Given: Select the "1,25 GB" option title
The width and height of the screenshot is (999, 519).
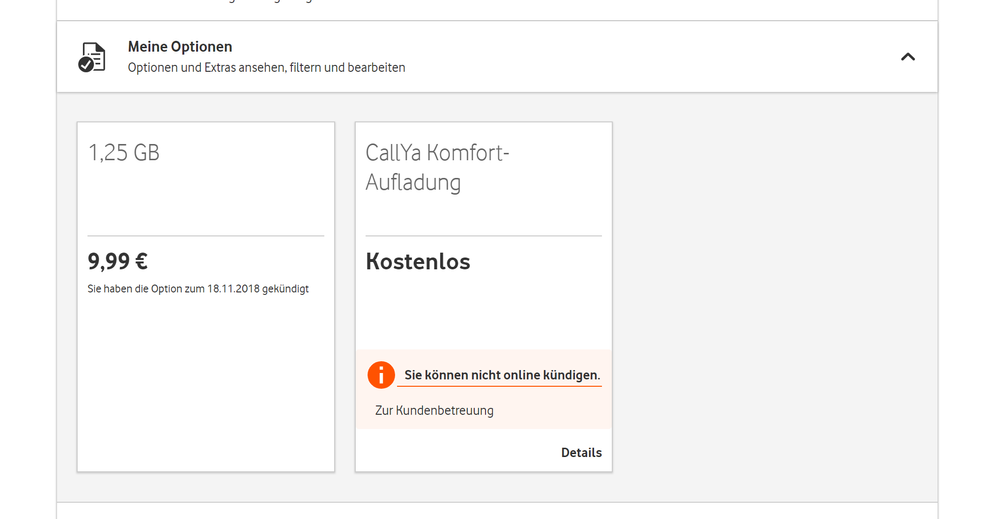Looking at the screenshot, I should 124,153.
